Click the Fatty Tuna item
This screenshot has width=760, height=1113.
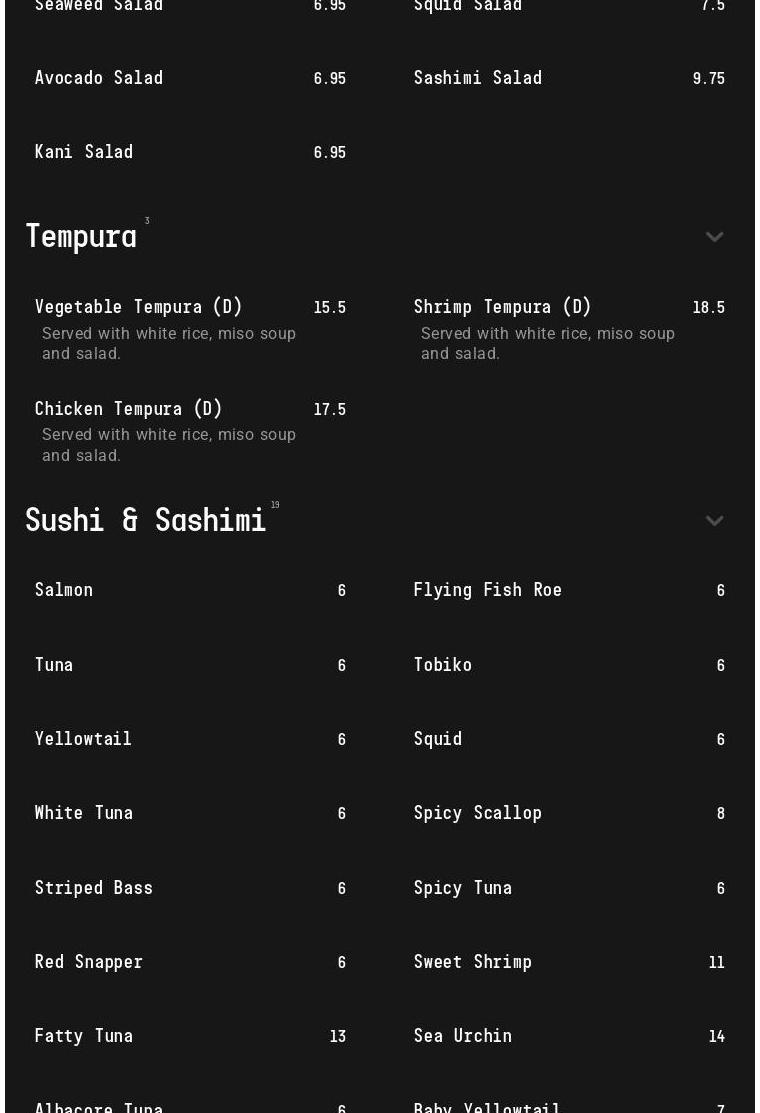[84, 1036]
